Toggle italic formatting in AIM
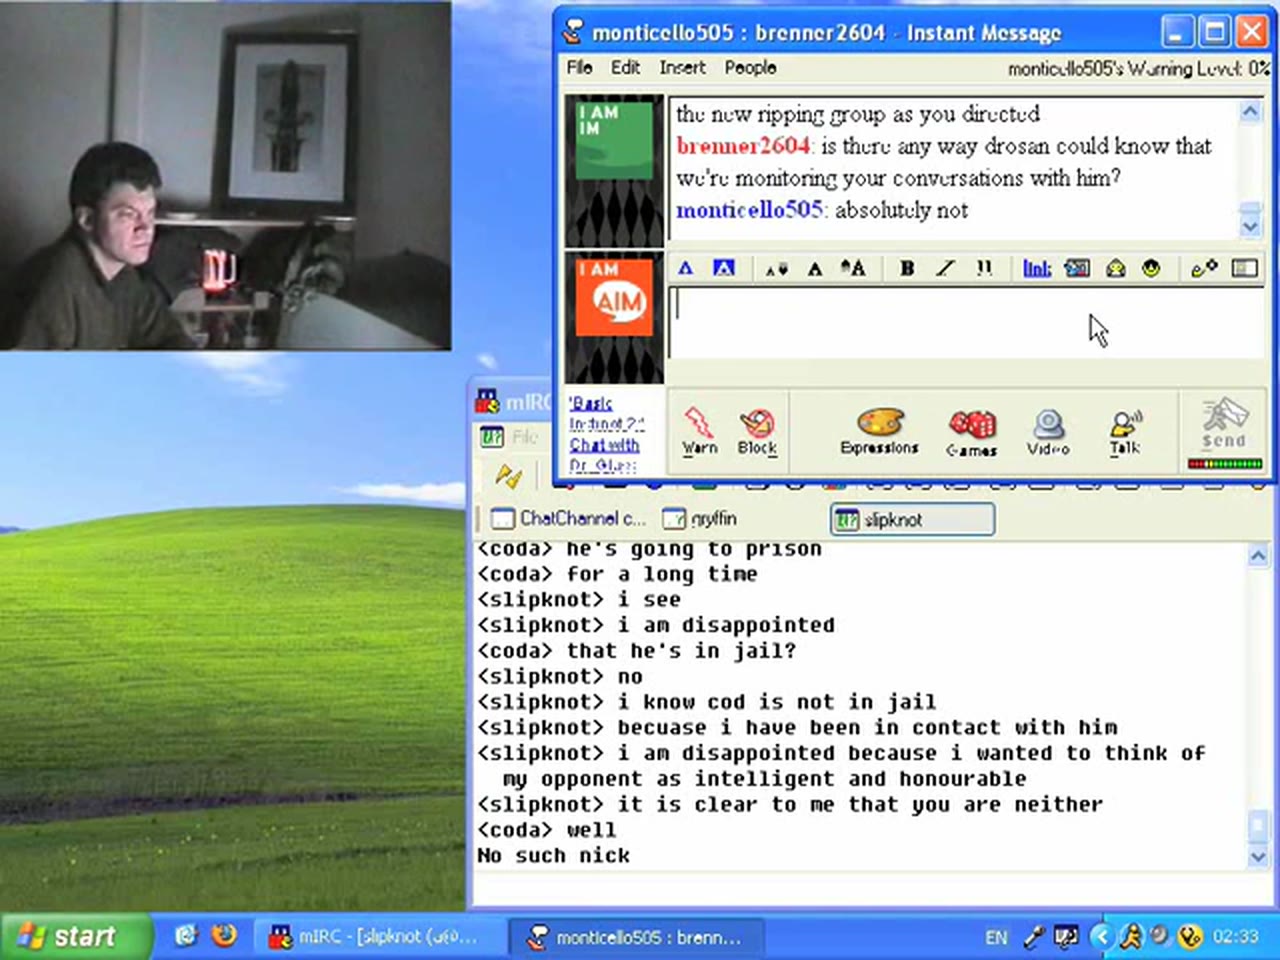The height and width of the screenshot is (960, 1280). coord(945,268)
